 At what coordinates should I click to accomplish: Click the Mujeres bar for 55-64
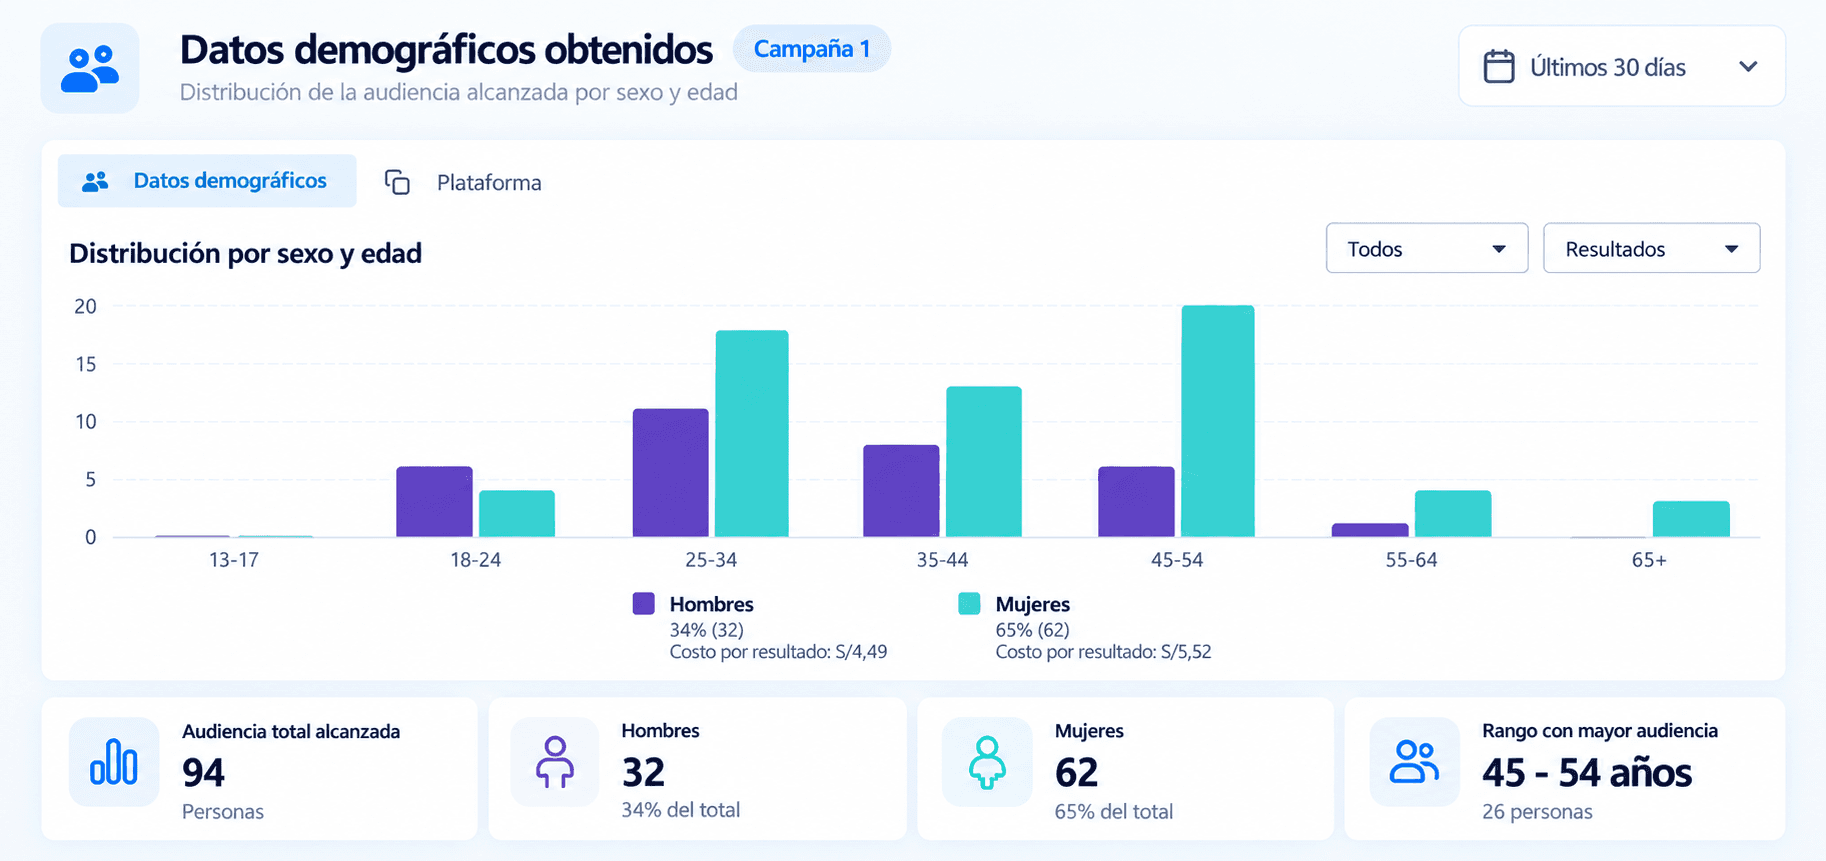1453,514
